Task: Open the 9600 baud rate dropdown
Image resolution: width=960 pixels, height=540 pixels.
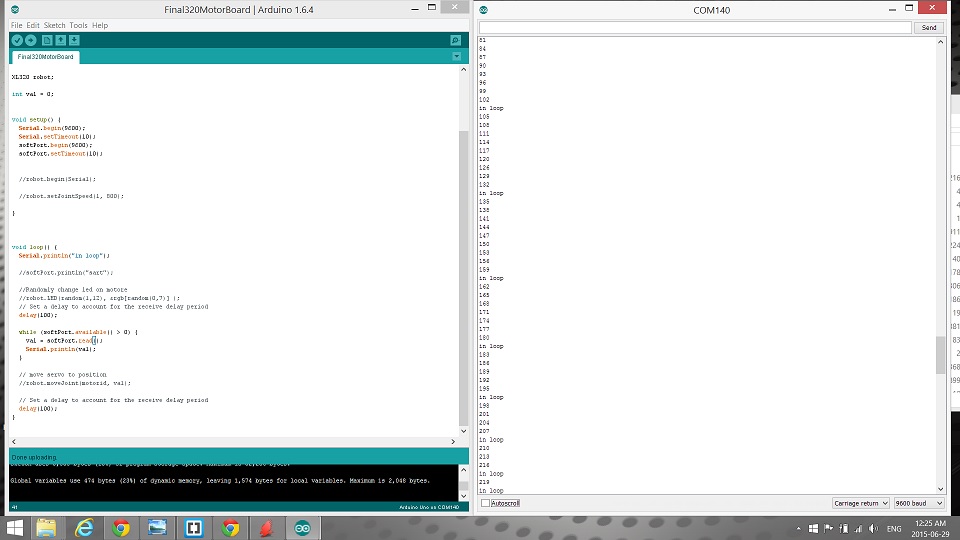Action: tap(919, 503)
